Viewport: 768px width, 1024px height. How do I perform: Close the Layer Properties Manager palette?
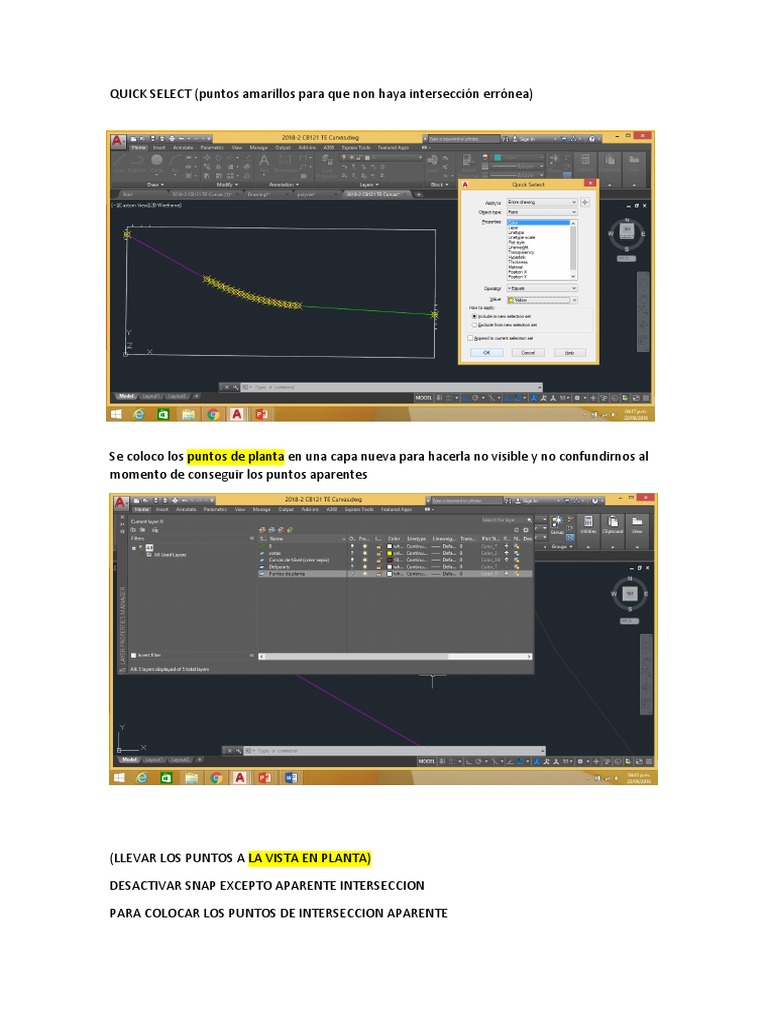coord(123,517)
